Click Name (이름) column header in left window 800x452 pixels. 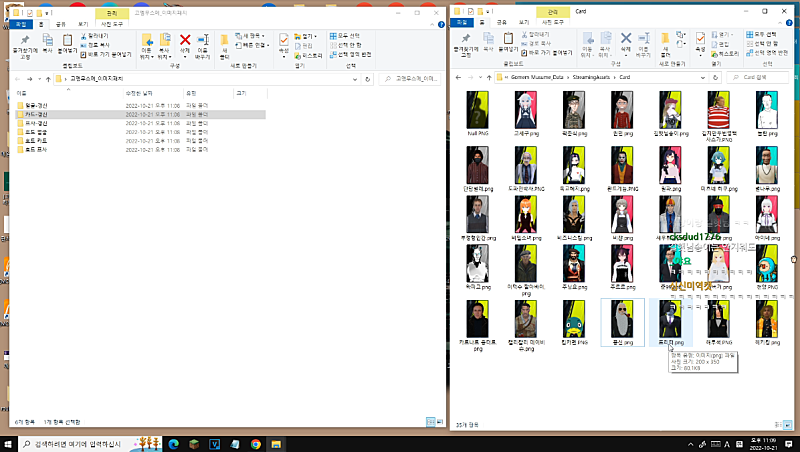tap(68, 93)
